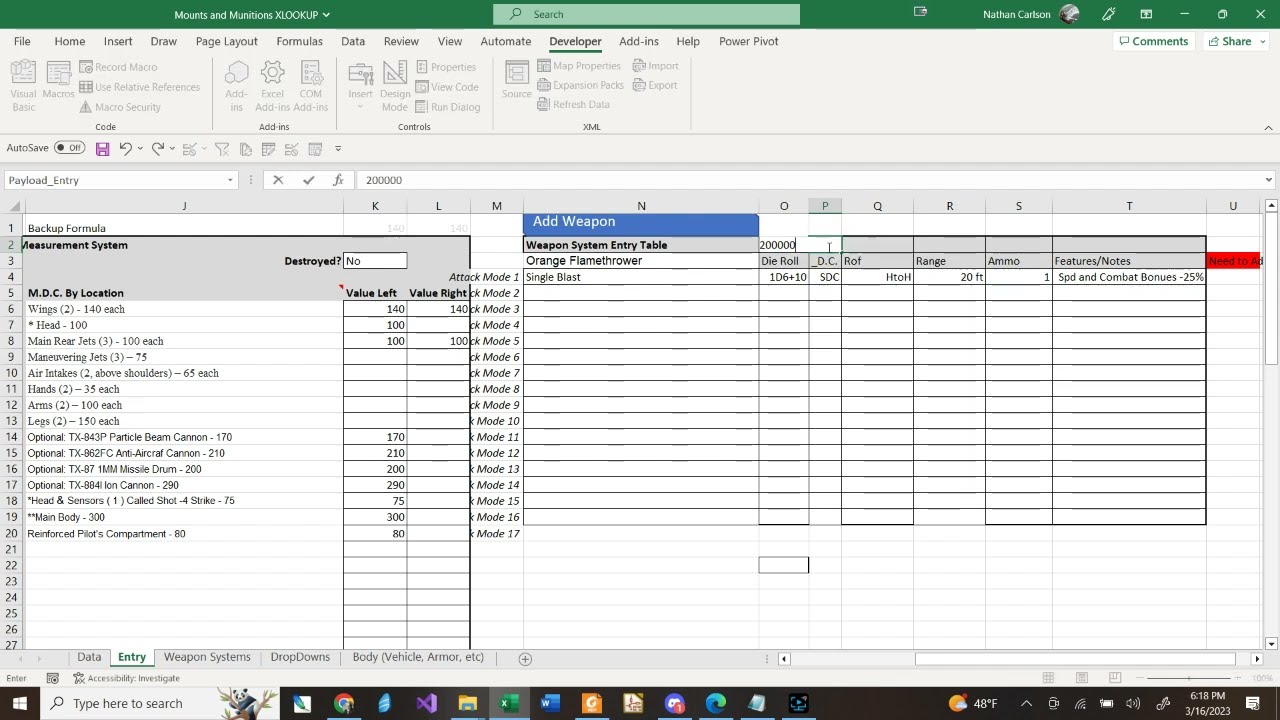Open Word from the Windows taskbar
The image size is (1280, 720).
click(x=549, y=703)
